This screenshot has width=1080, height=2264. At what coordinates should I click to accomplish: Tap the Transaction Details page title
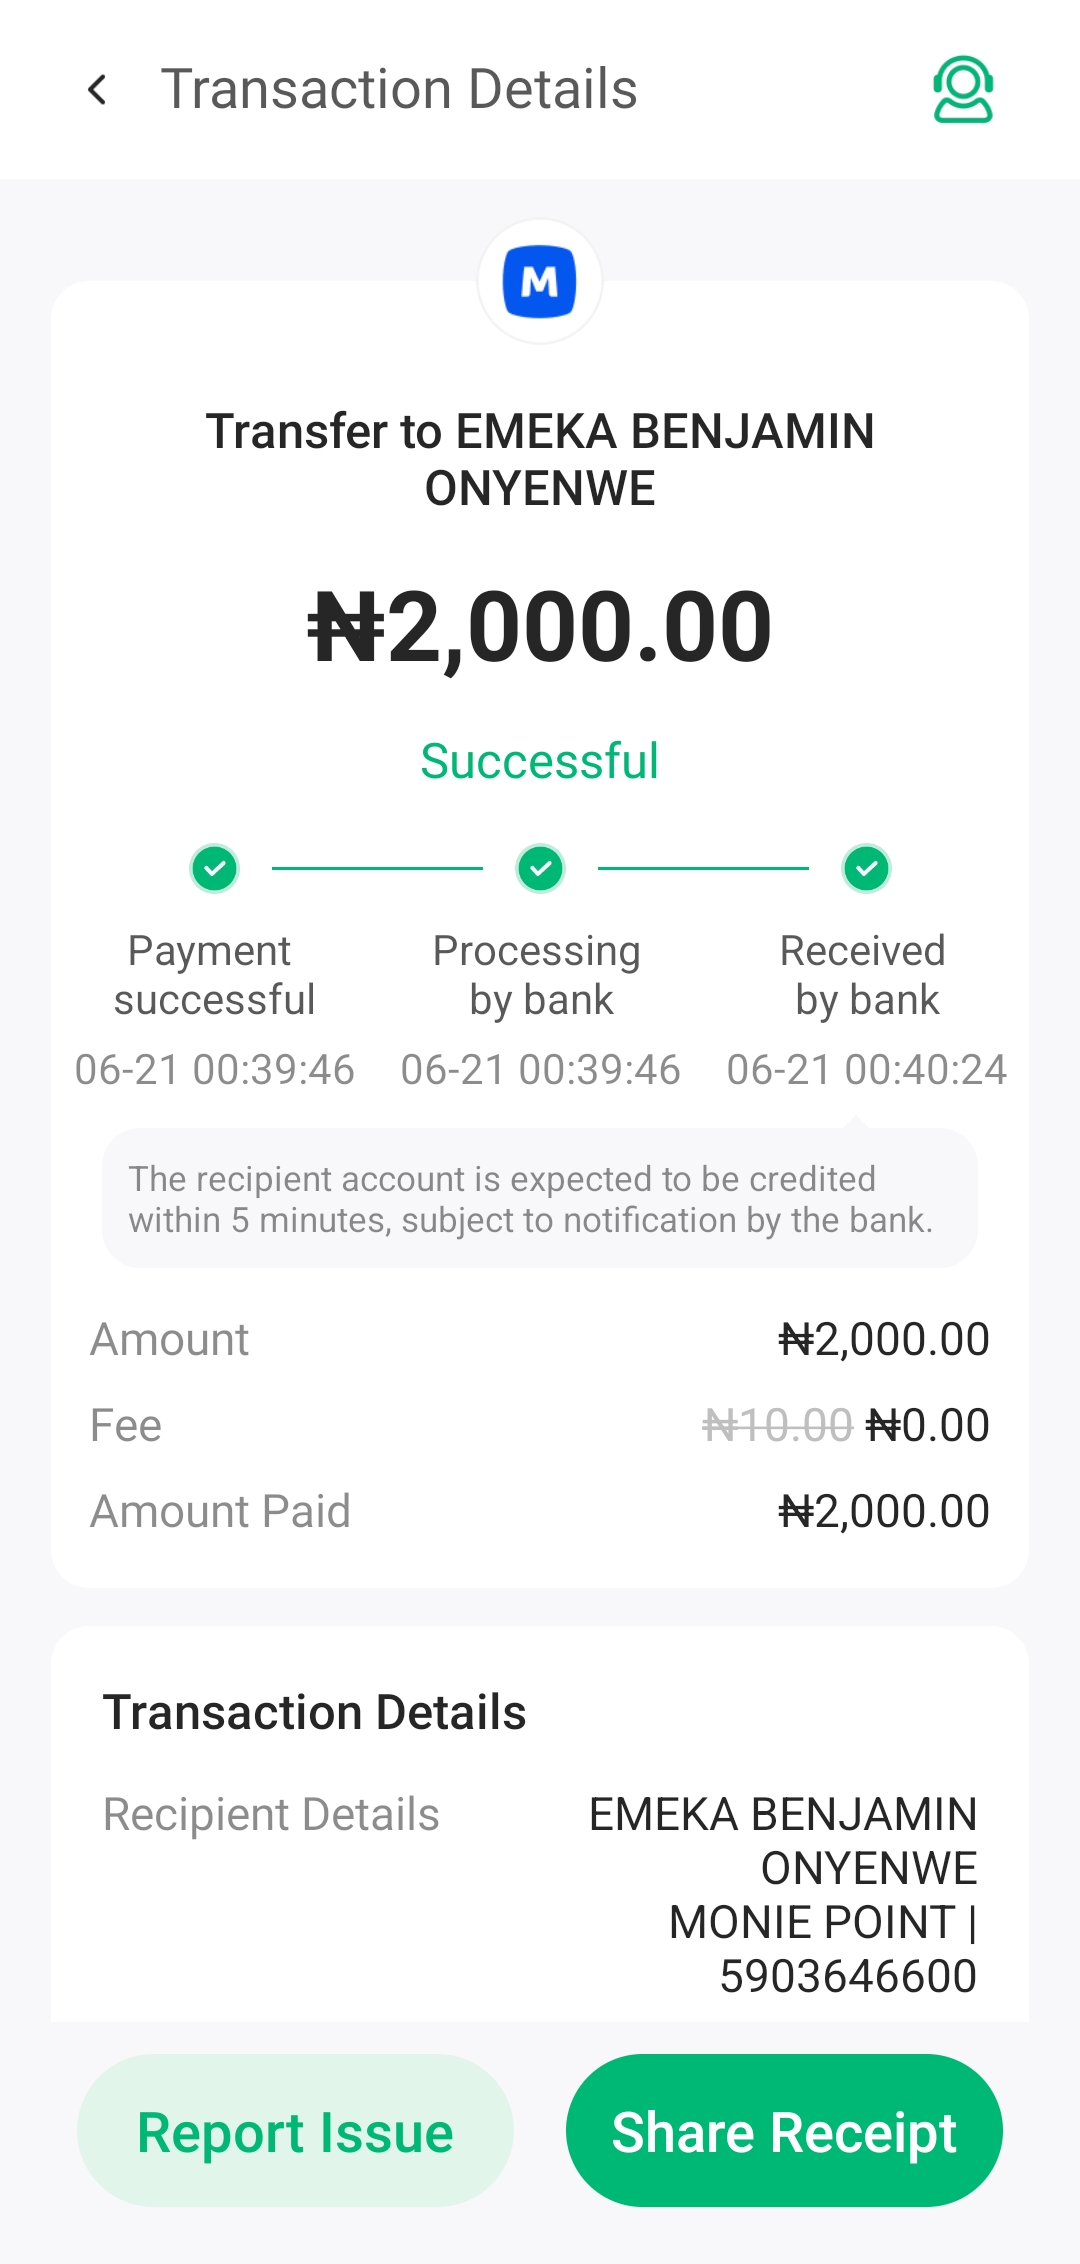(x=399, y=90)
